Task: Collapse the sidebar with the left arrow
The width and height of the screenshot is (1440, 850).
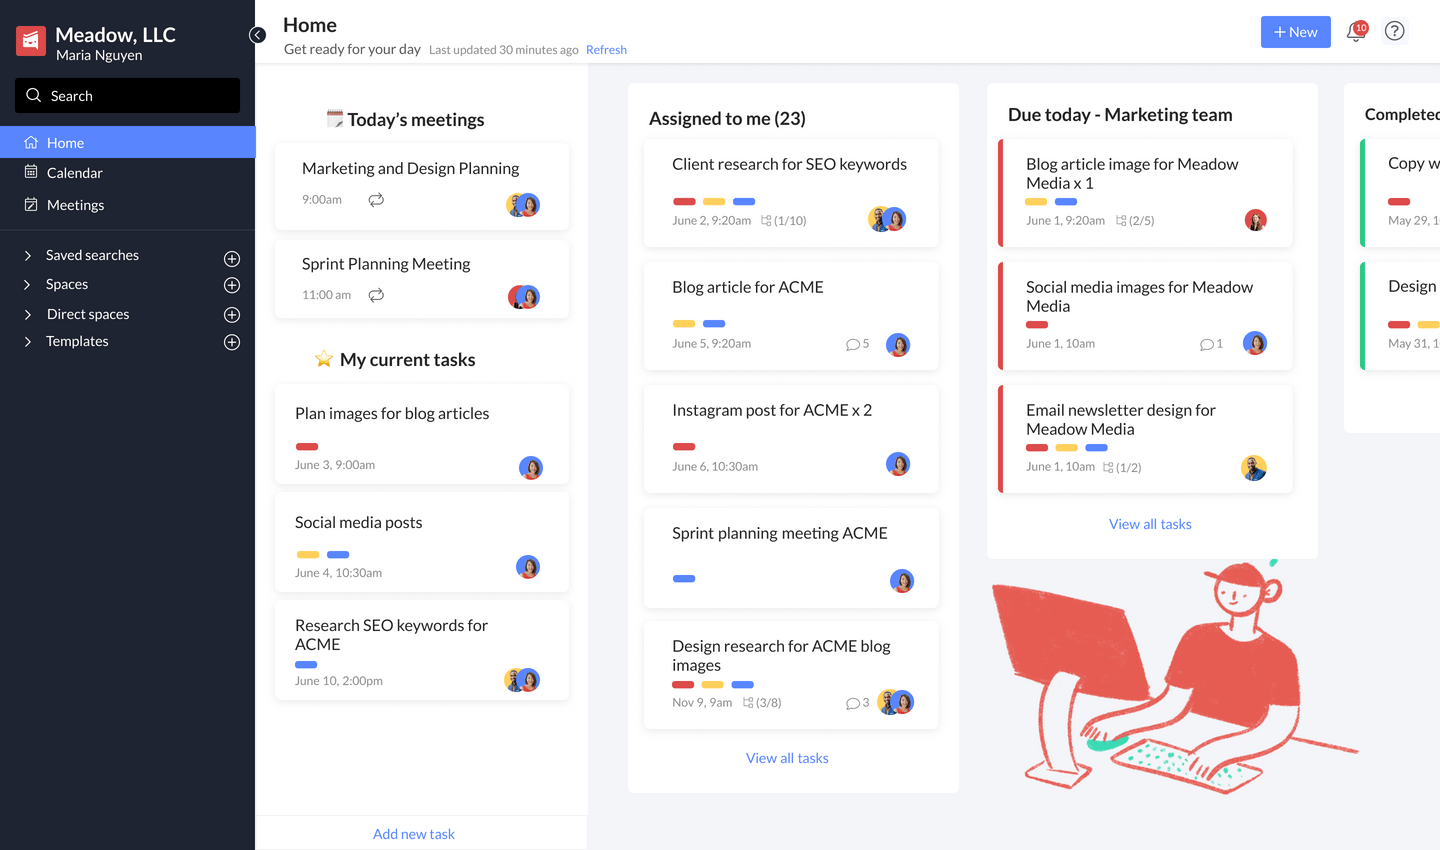Action: [258, 34]
